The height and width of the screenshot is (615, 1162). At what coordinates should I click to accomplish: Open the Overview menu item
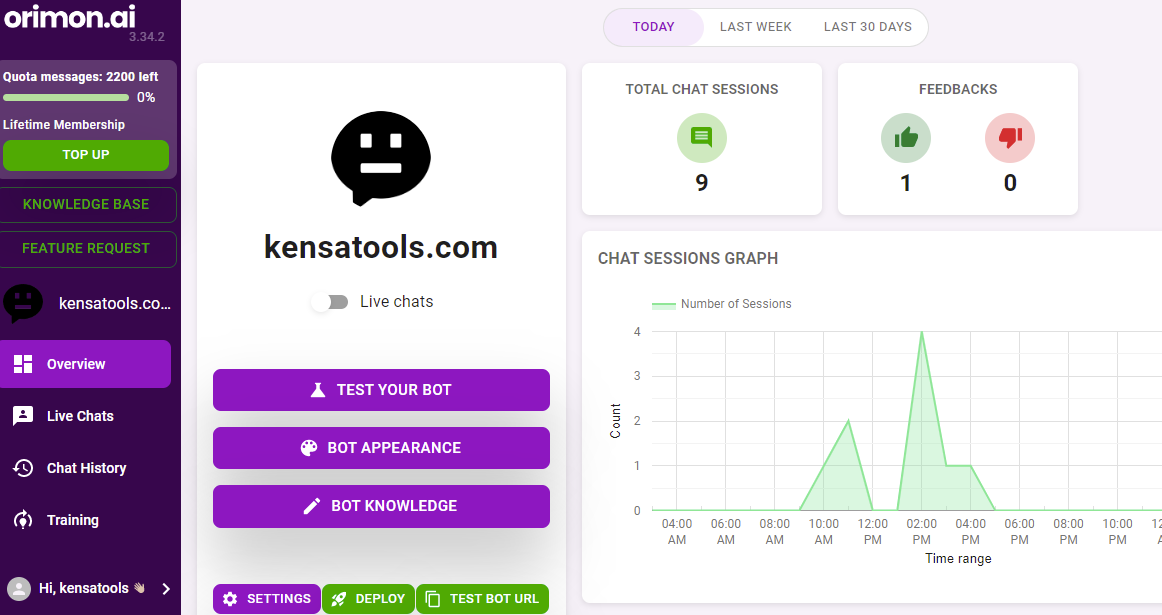(85, 364)
